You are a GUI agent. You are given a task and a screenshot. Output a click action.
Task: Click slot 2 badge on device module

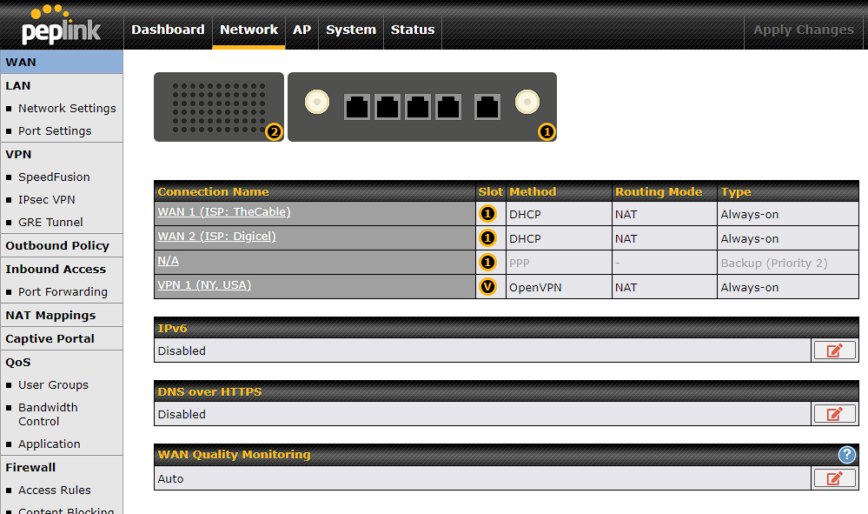tap(273, 131)
